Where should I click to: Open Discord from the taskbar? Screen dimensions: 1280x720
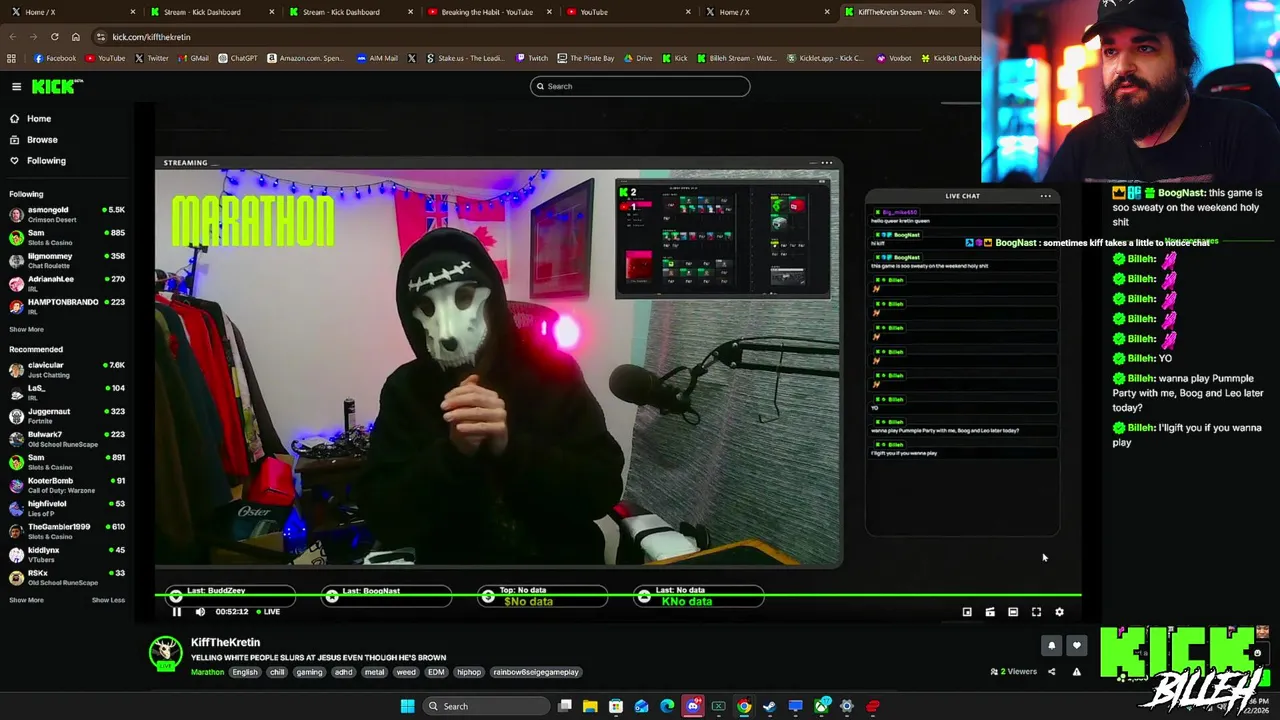coord(693,706)
